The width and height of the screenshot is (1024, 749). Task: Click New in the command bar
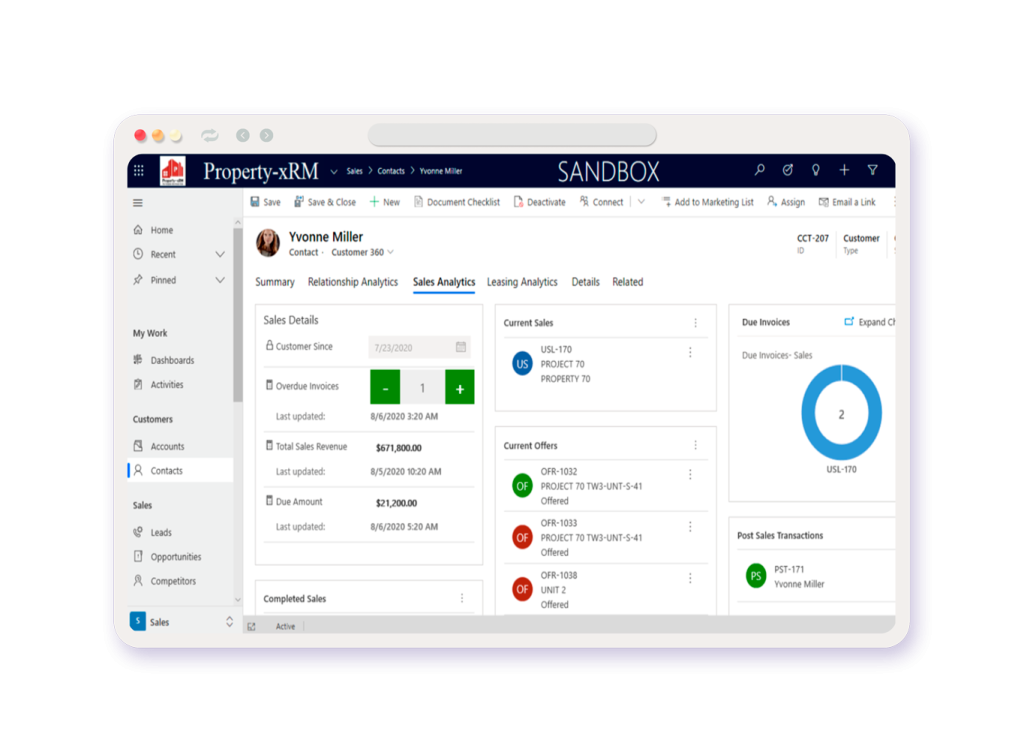[385, 202]
